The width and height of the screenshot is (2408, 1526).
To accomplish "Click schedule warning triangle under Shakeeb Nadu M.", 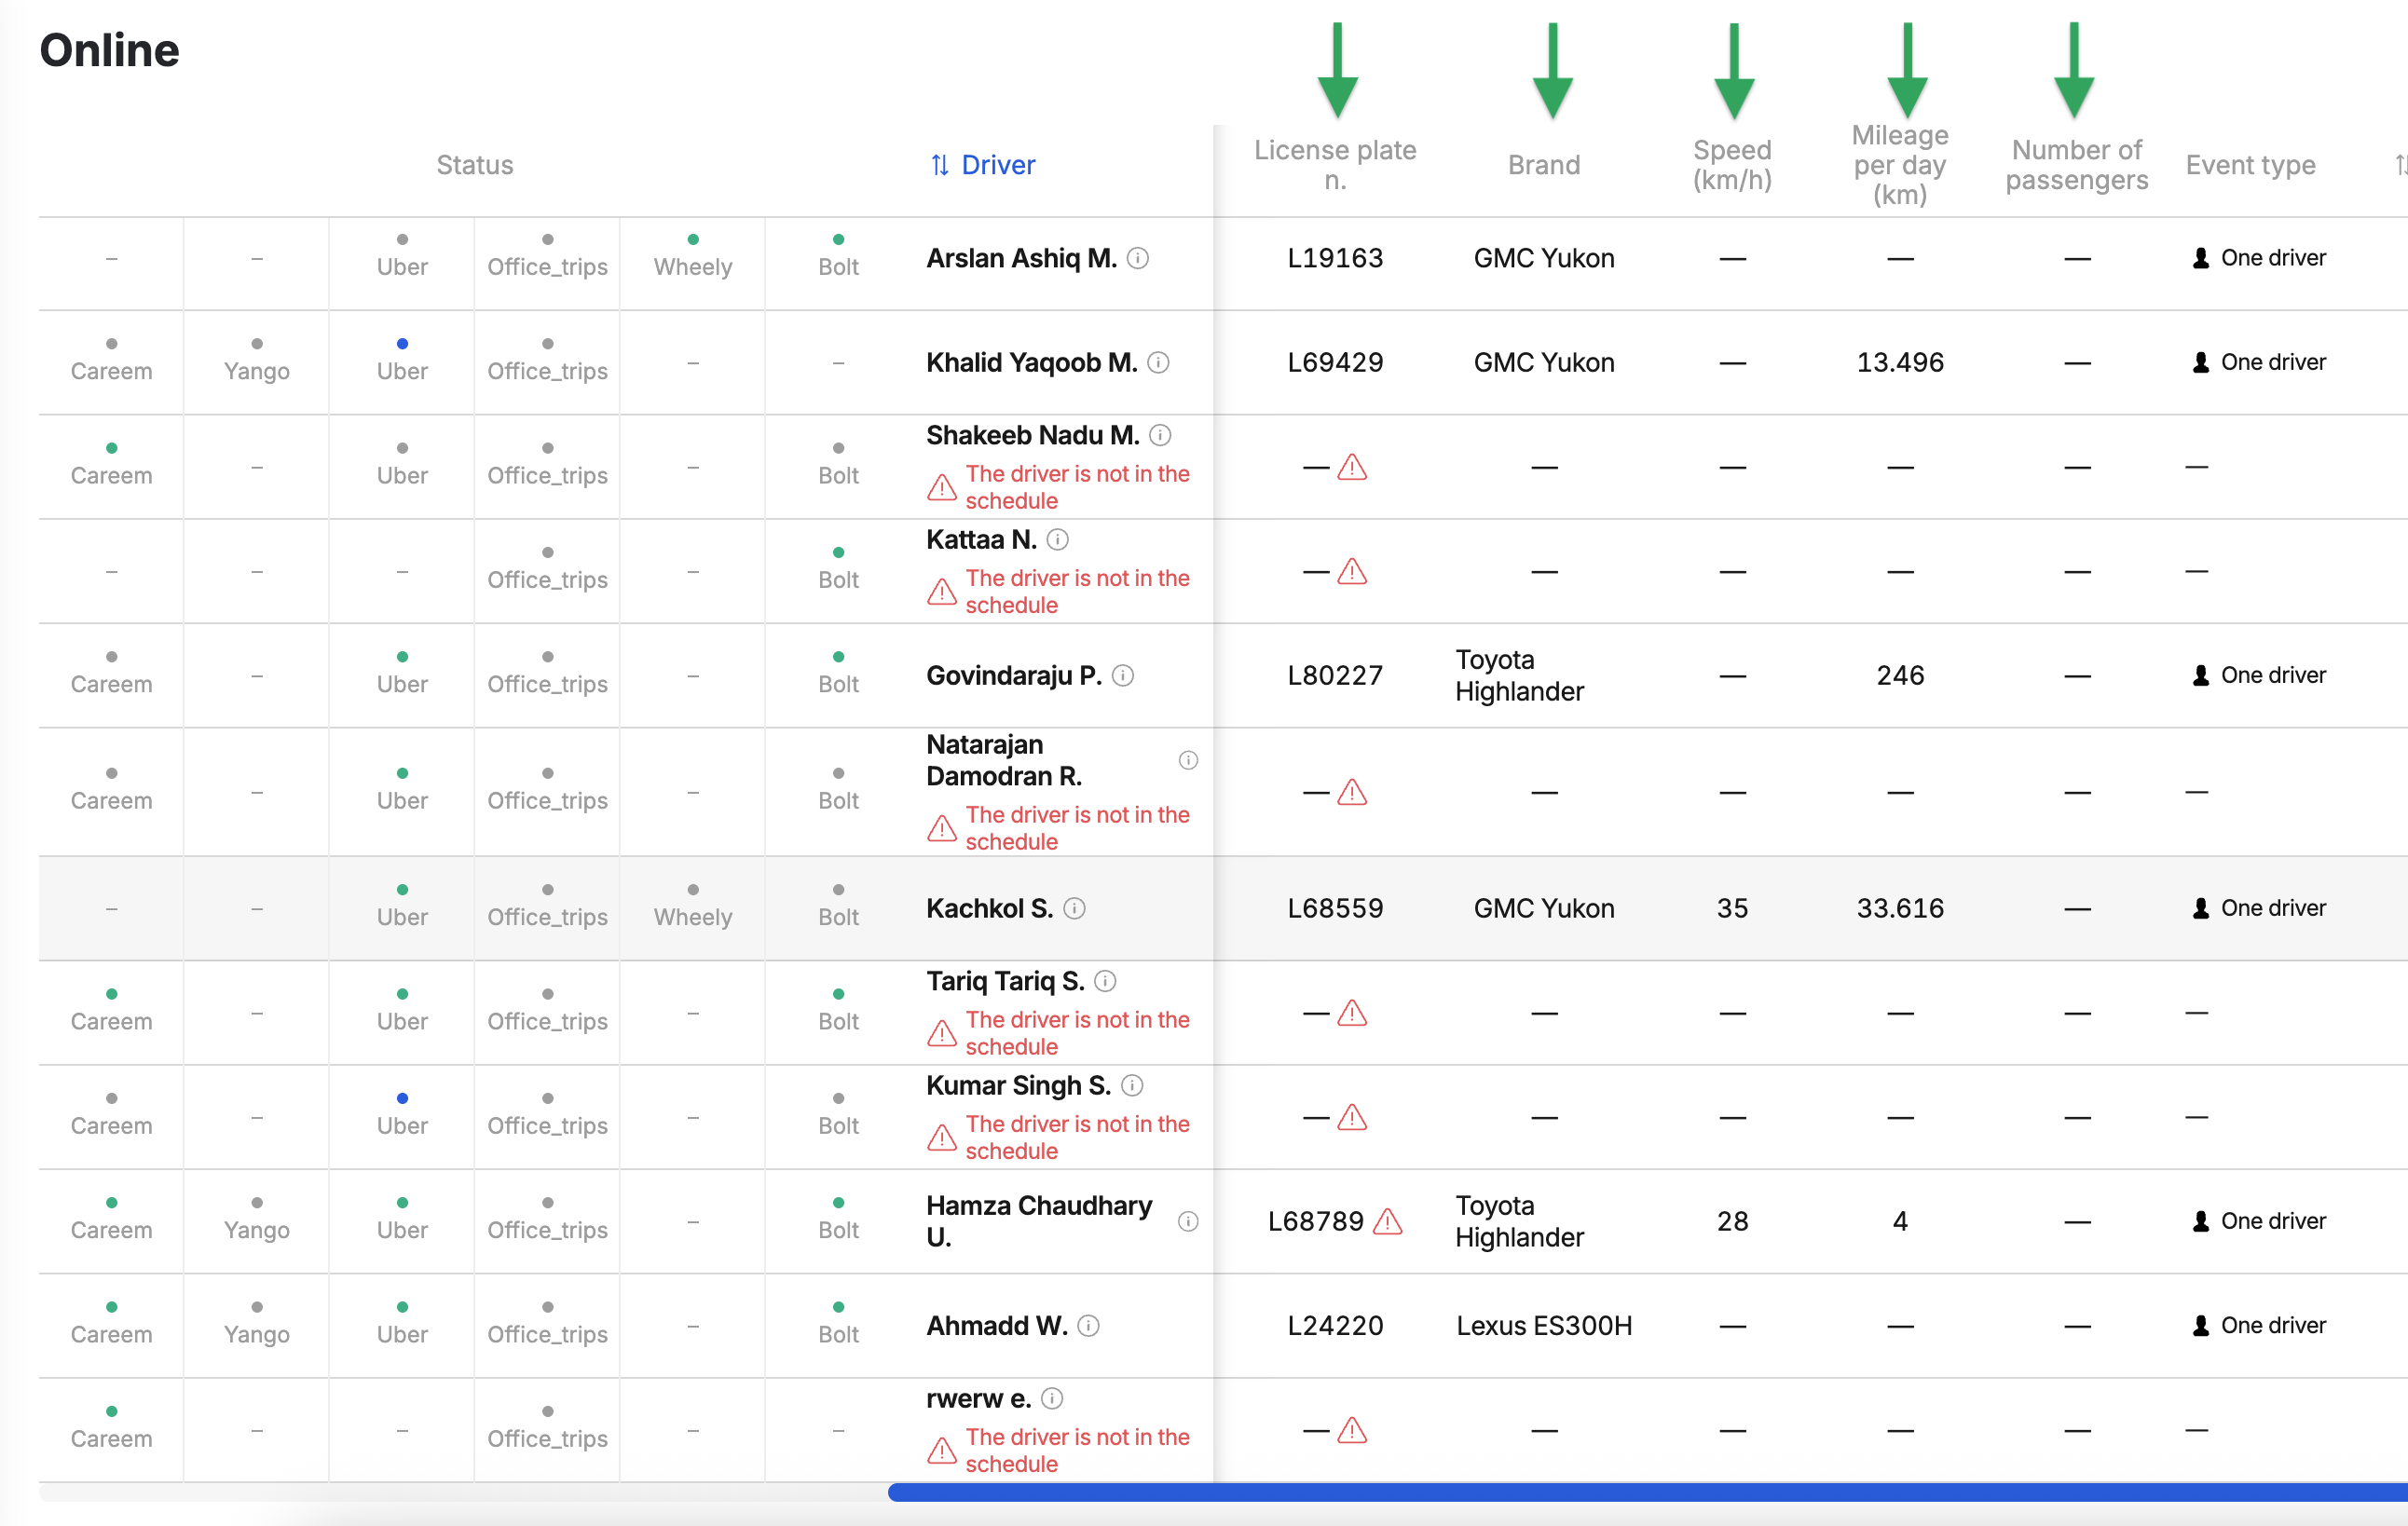I will coord(941,487).
